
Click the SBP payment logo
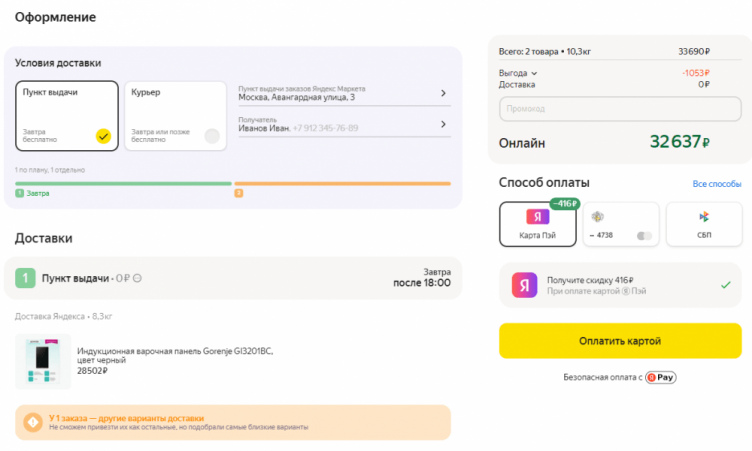[704, 217]
